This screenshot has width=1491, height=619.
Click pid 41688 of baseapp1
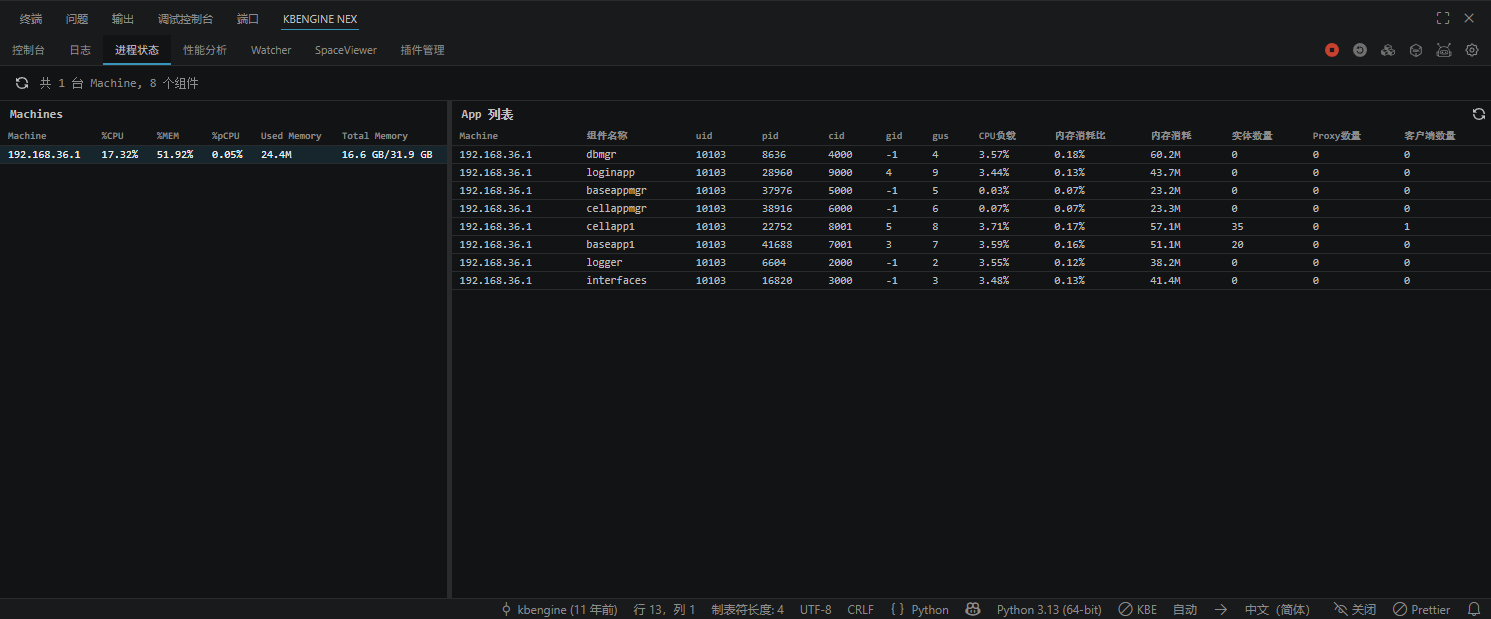point(777,244)
